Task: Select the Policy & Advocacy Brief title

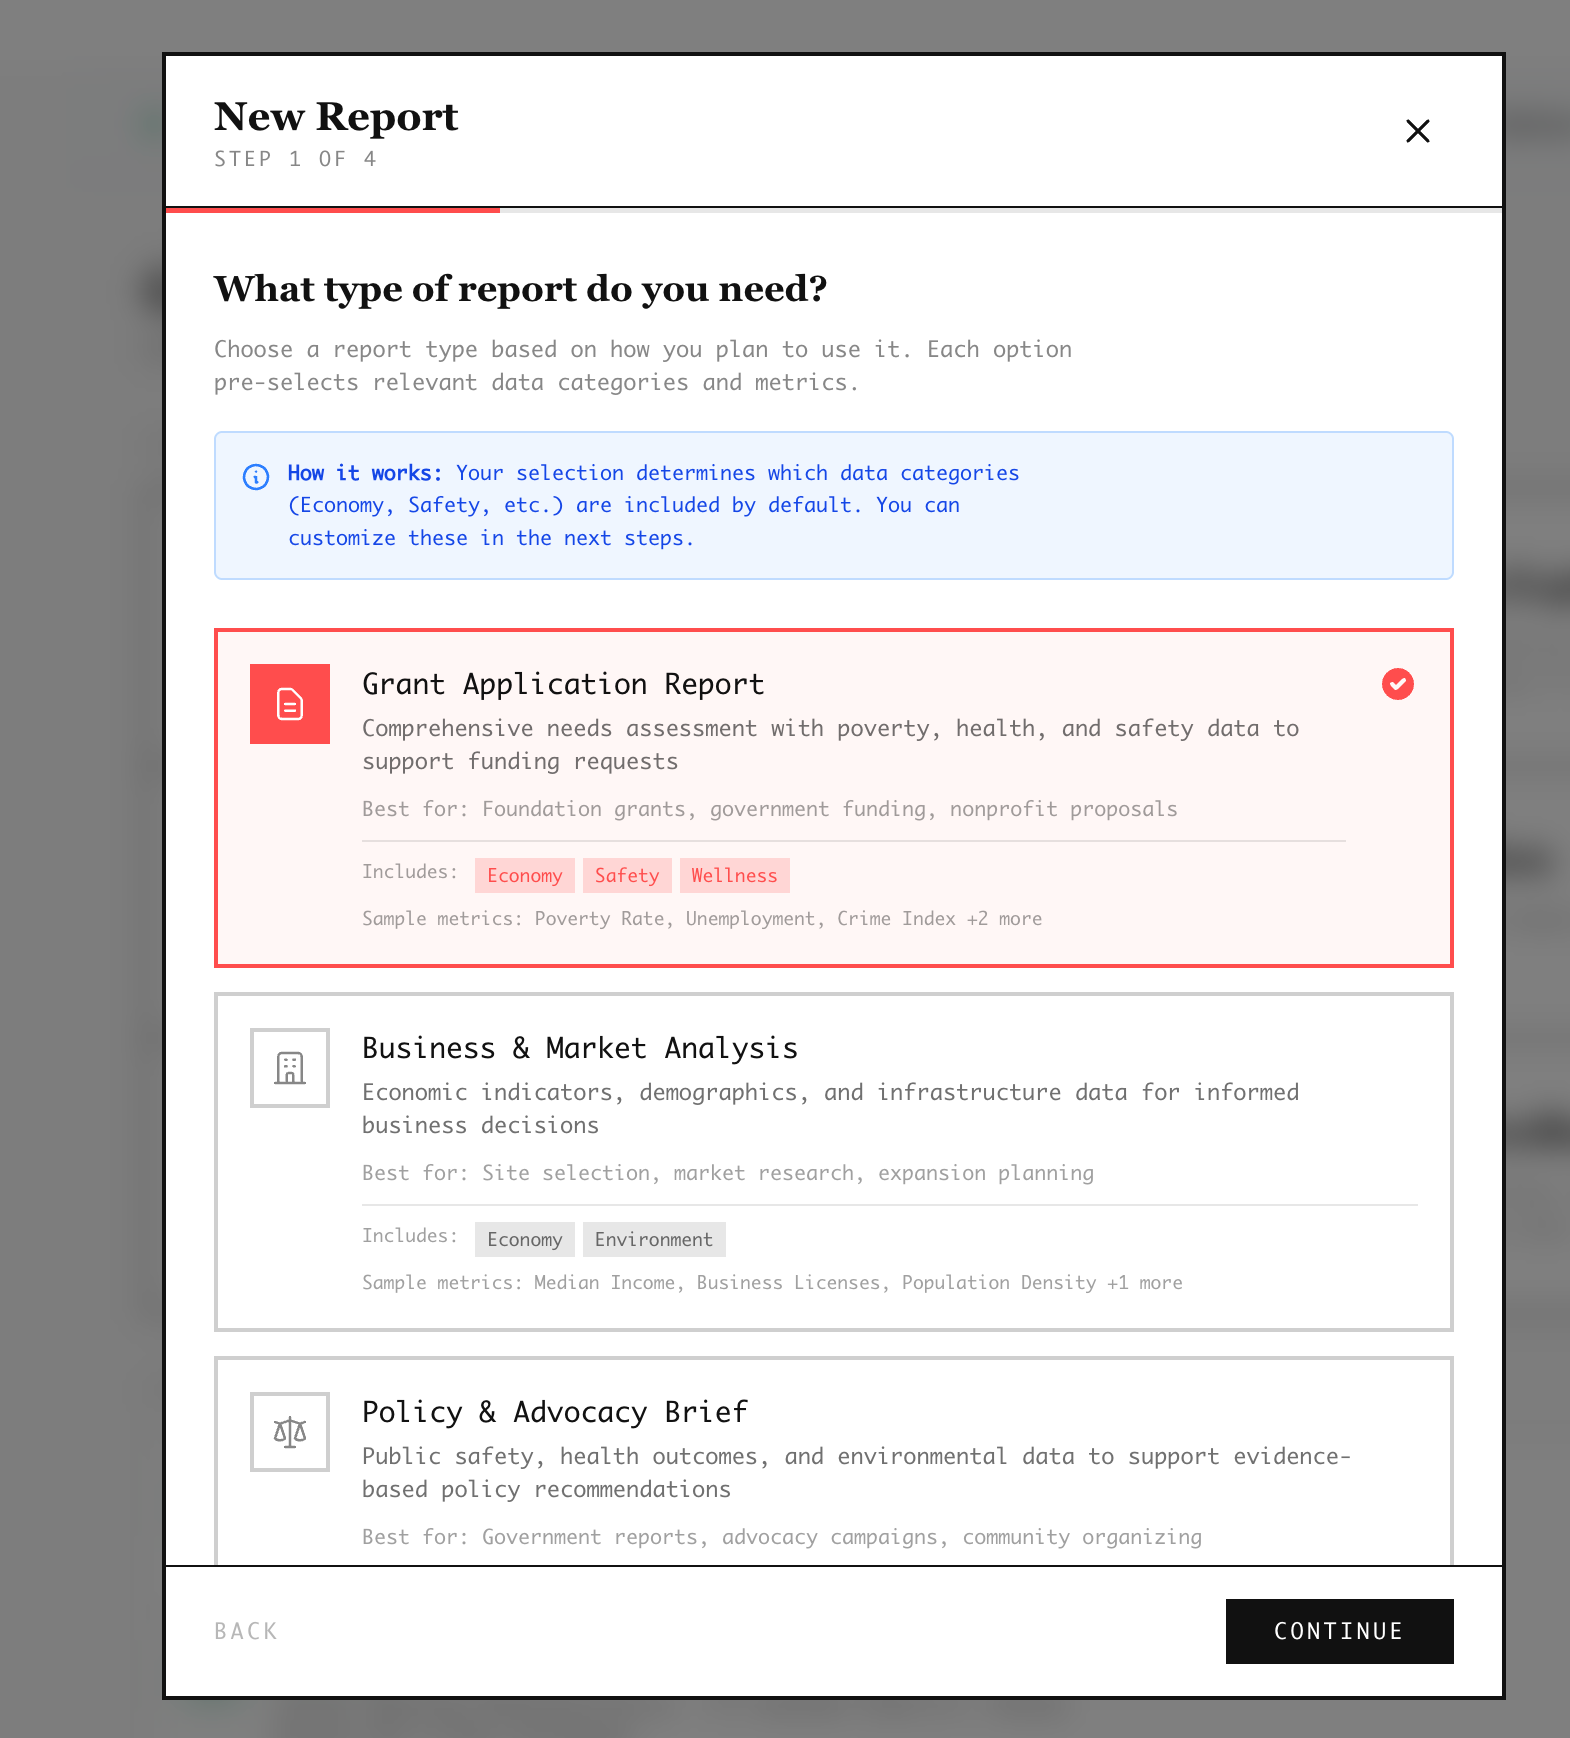Action: pos(555,1412)
